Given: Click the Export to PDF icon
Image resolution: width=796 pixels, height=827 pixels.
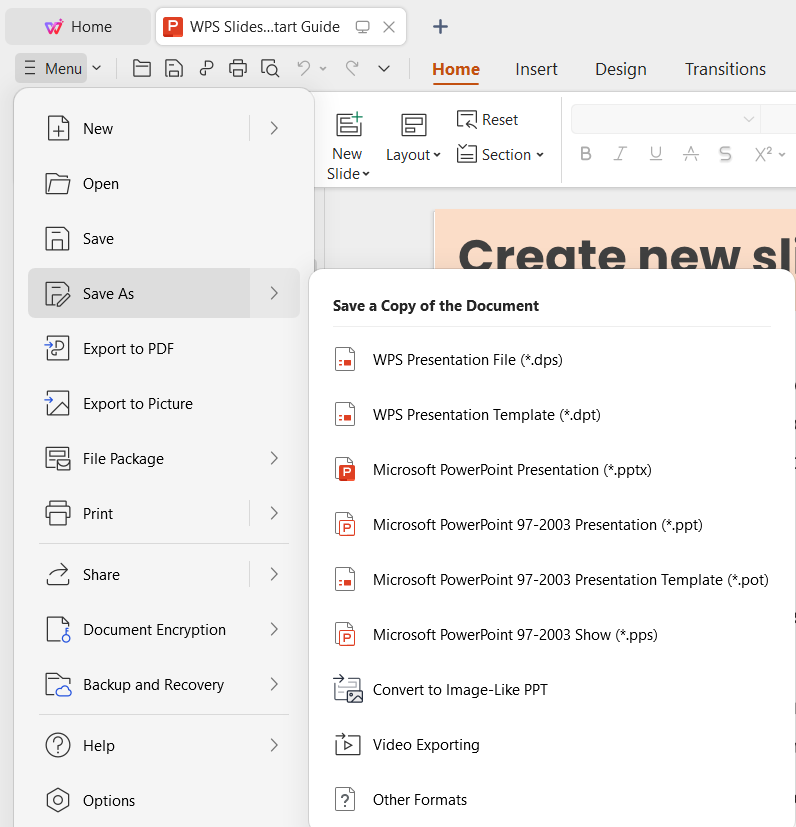Looking at the screenshot, I should [58, 349].
